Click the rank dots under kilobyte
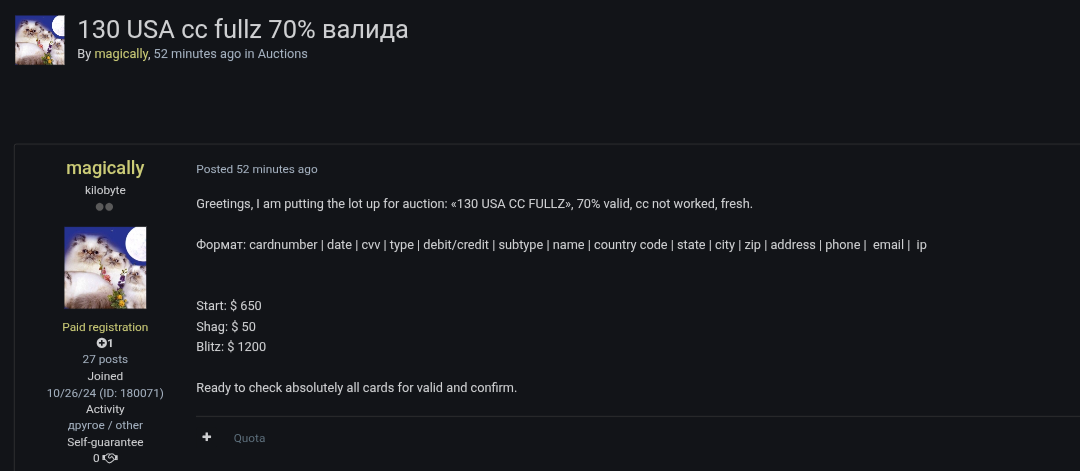 point(105,207)
